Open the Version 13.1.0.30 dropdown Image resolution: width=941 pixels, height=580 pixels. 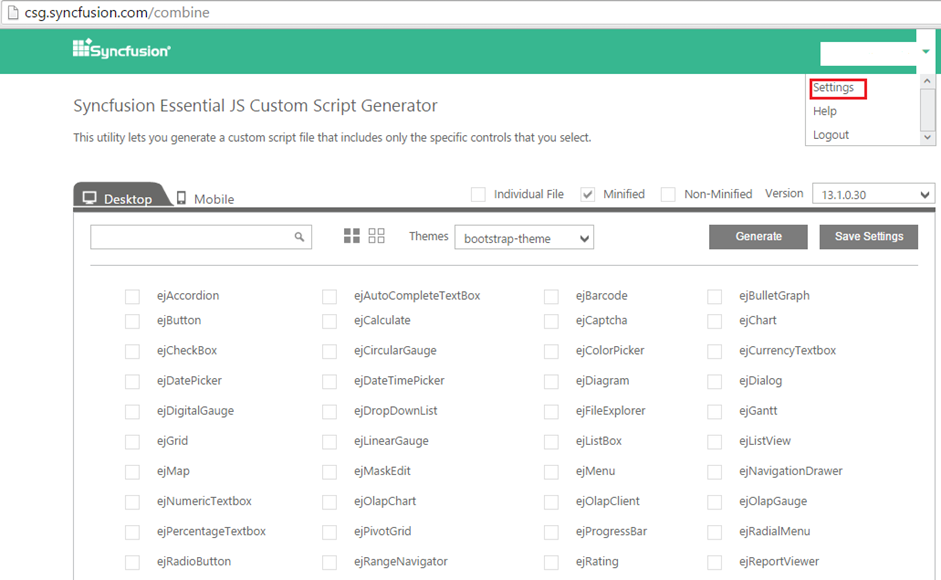point(873,195)
